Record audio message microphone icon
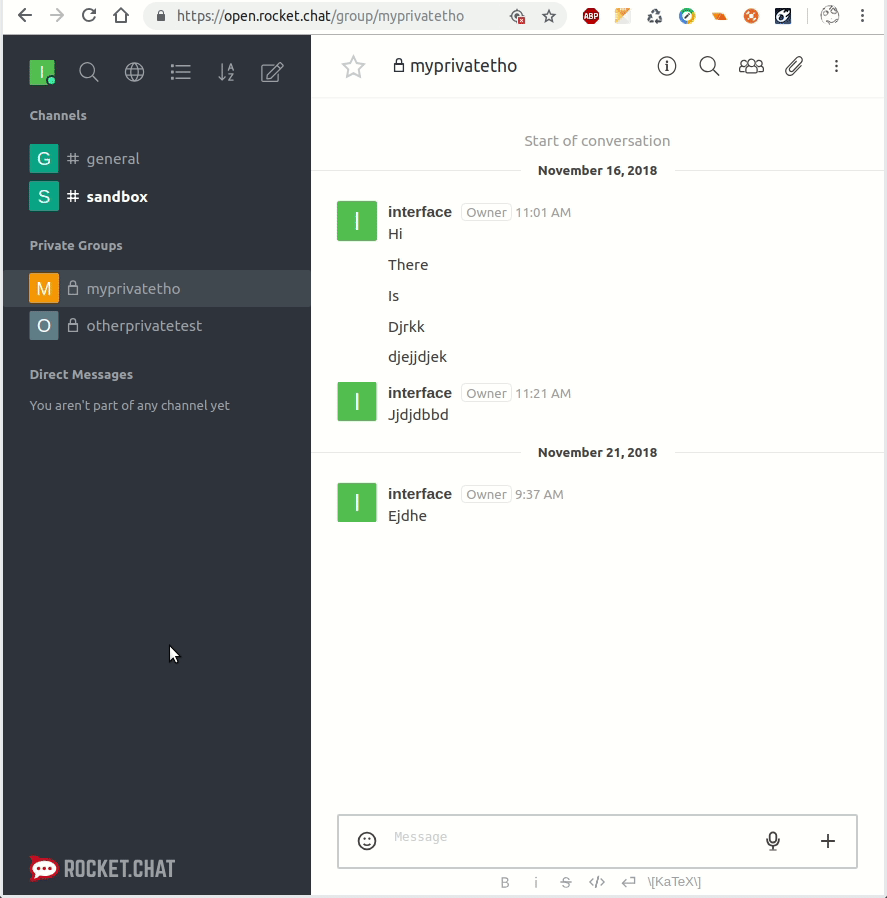Image resolution: width=887 pixels, height=898 pixels. pos(773,840)
